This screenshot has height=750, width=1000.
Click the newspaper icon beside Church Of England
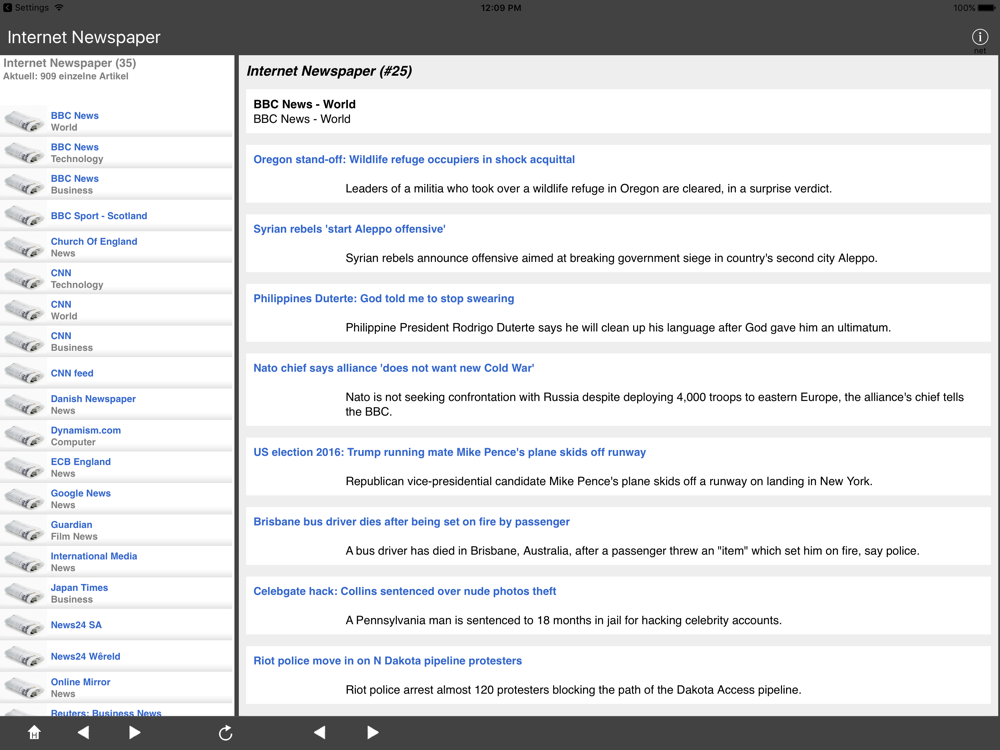point(24,247)
